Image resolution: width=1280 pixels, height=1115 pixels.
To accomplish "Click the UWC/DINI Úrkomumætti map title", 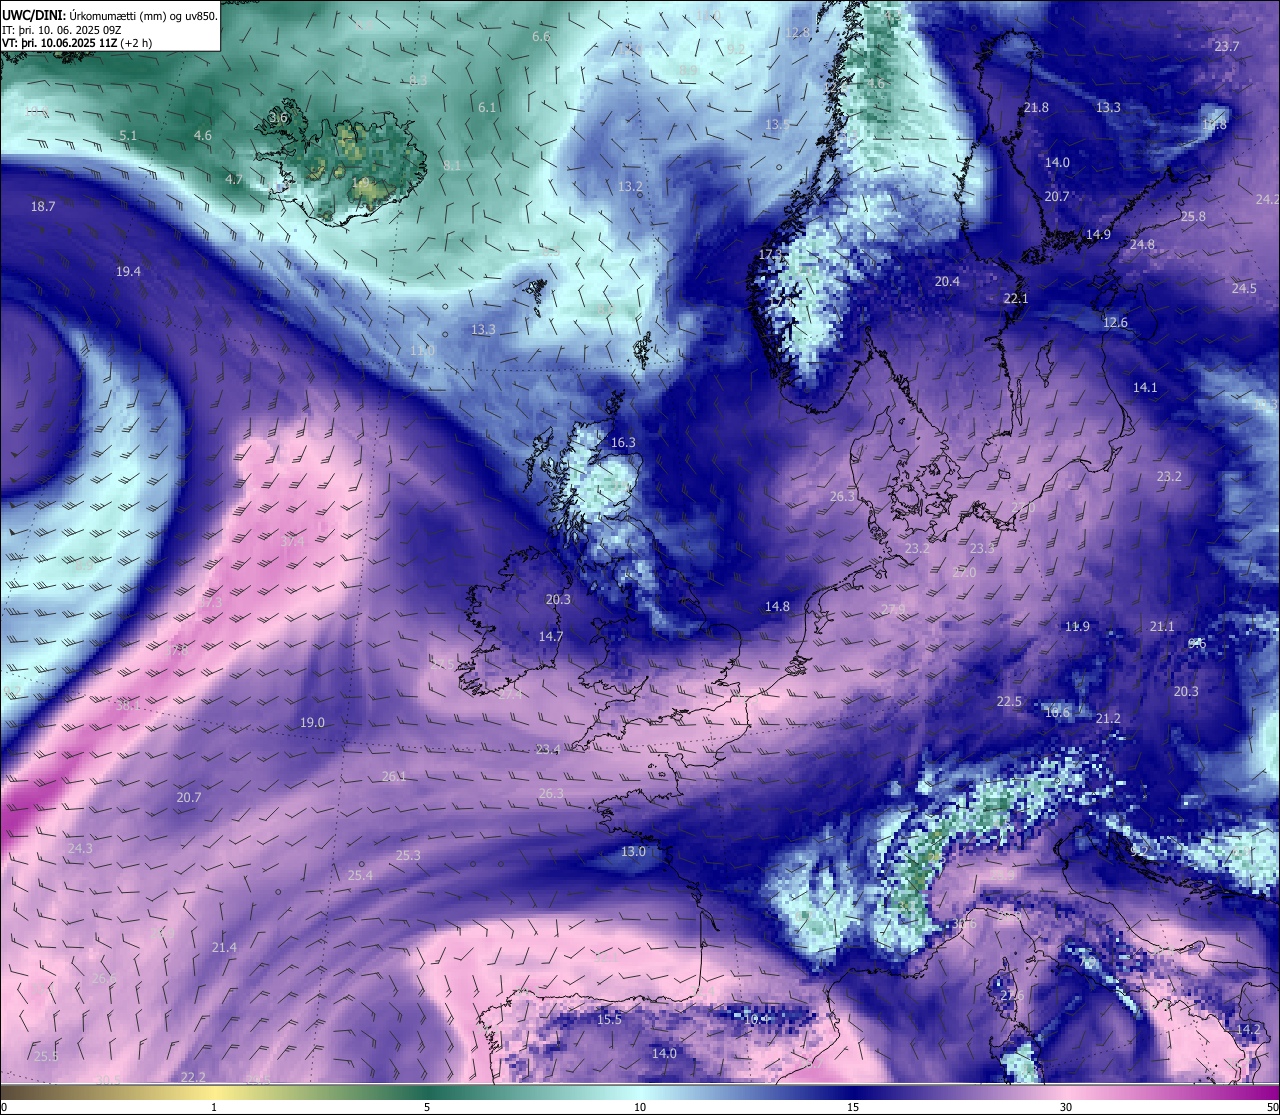I will click(109, 15).
